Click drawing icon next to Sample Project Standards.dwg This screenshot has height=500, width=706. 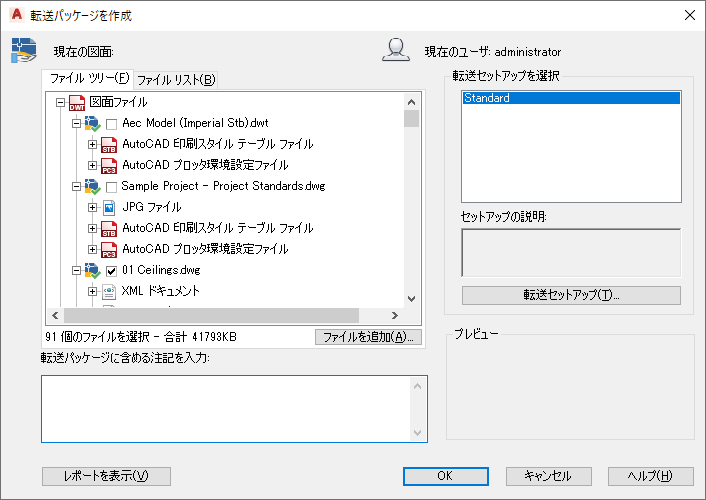[92, 186]
